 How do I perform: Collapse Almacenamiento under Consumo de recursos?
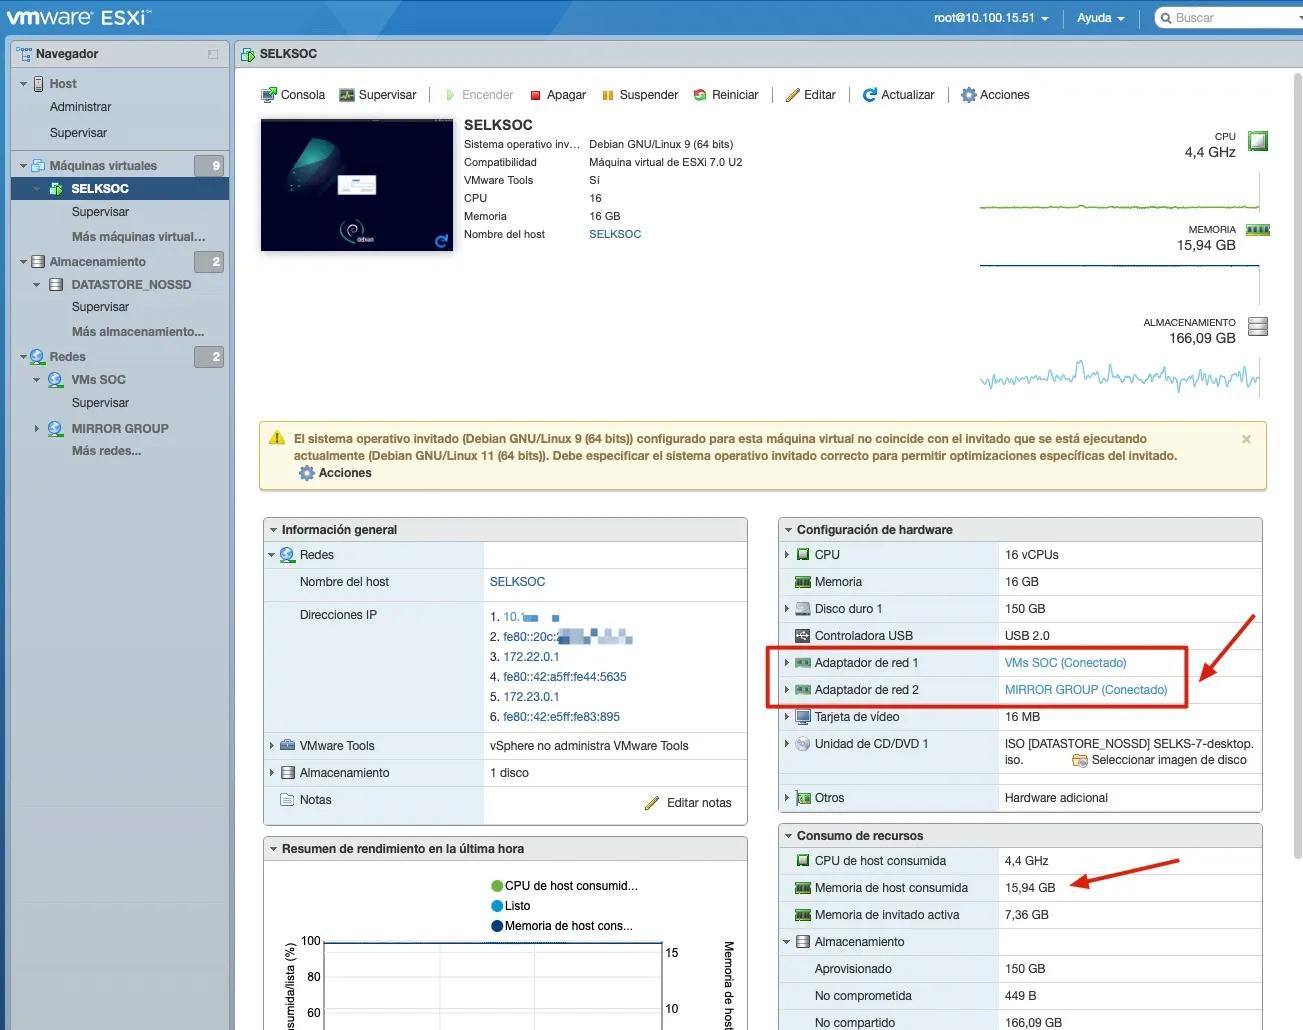coord(787,942)
